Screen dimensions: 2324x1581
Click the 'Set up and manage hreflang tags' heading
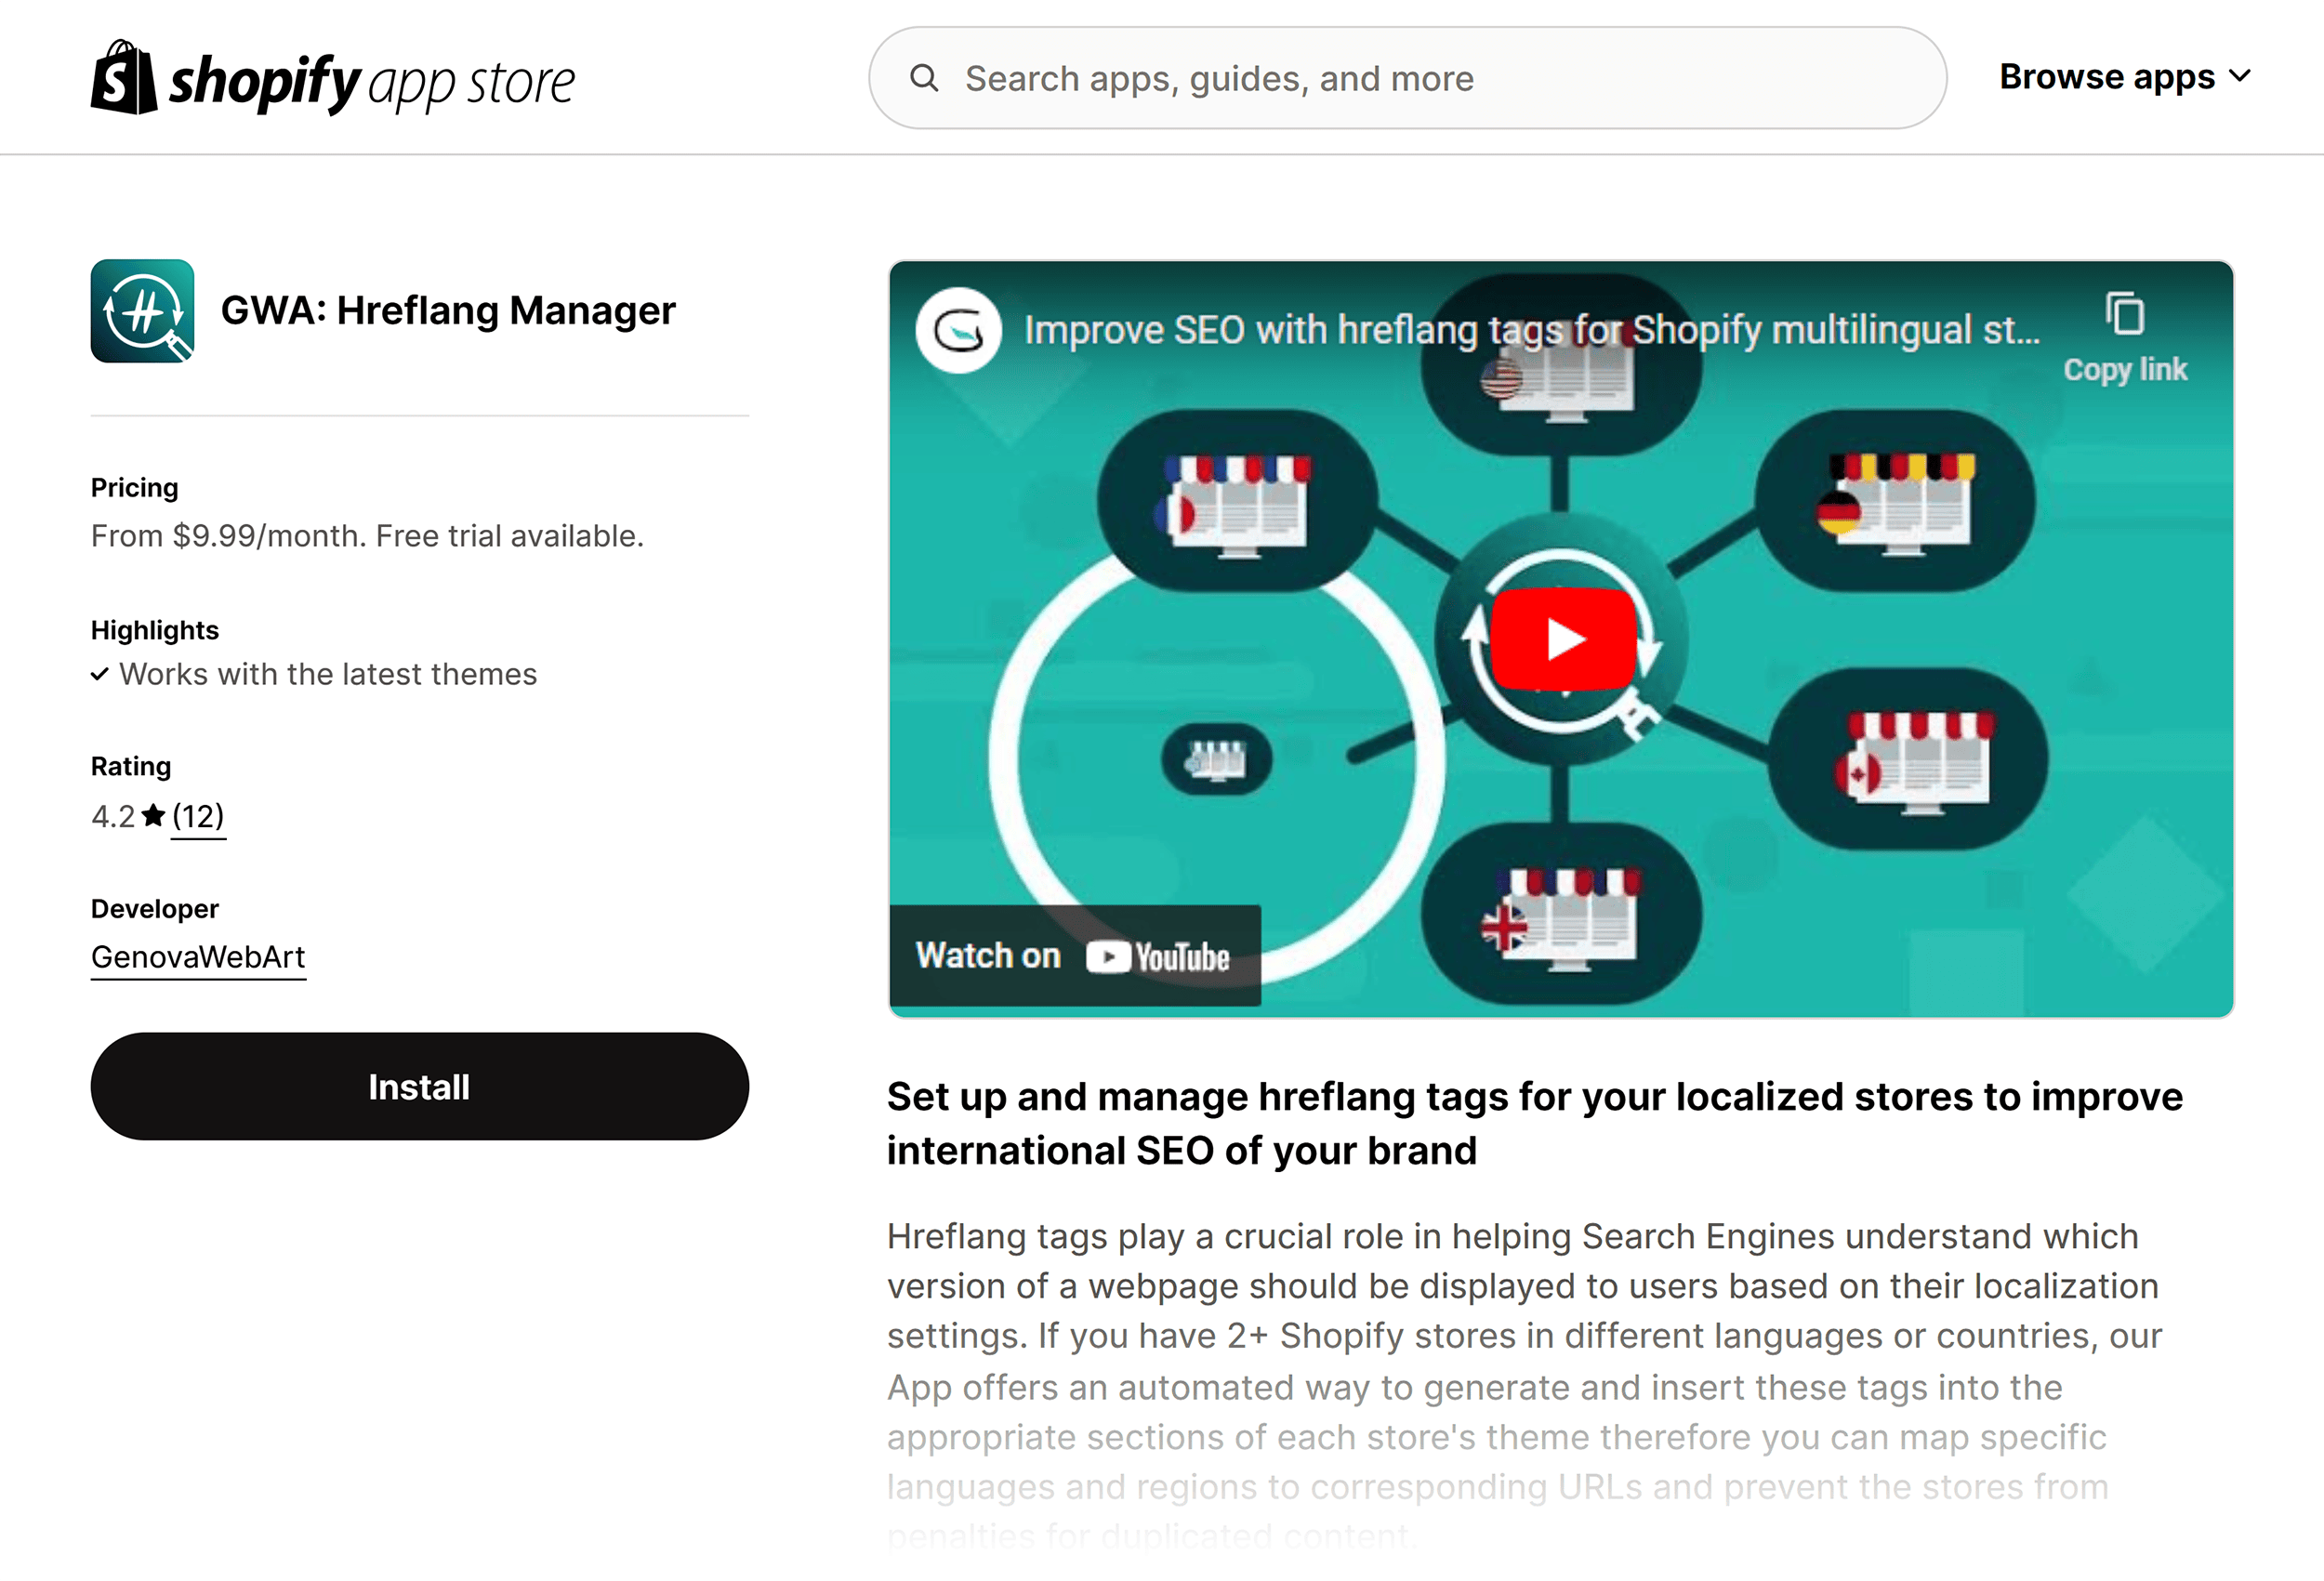coord(1535,1124)
